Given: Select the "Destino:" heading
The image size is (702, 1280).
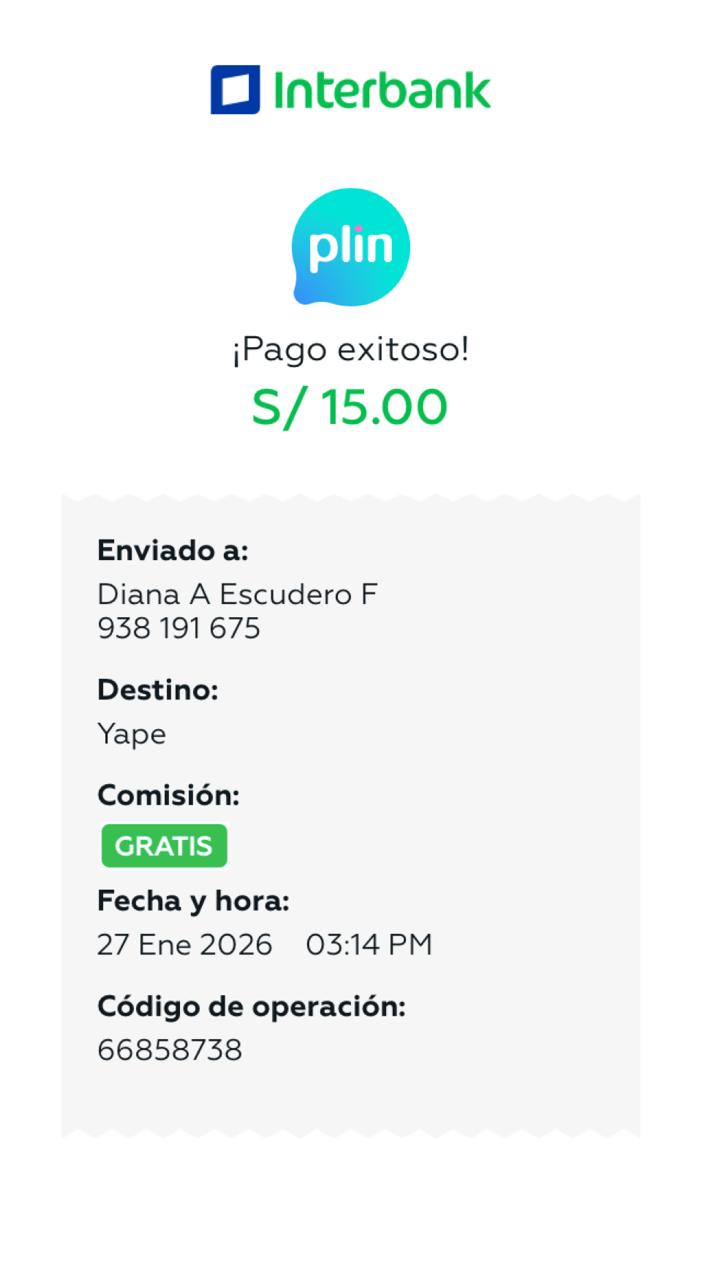Looking at the screenshot, I should click(157, 690).
